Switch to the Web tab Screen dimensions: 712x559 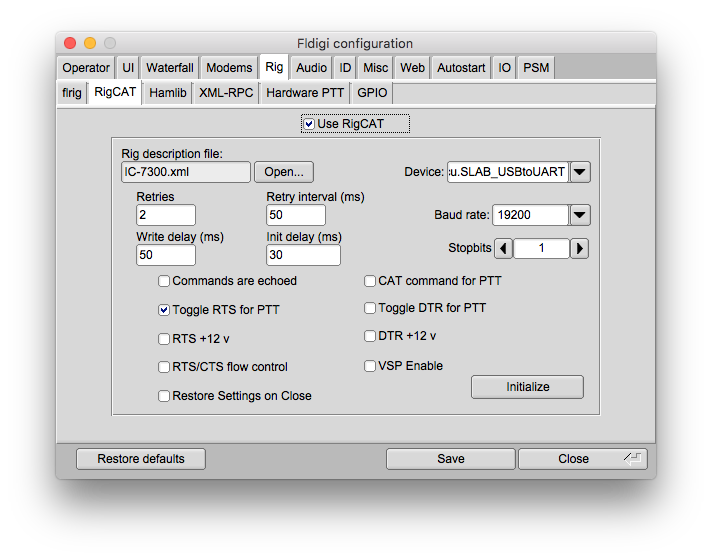[412, 68]
